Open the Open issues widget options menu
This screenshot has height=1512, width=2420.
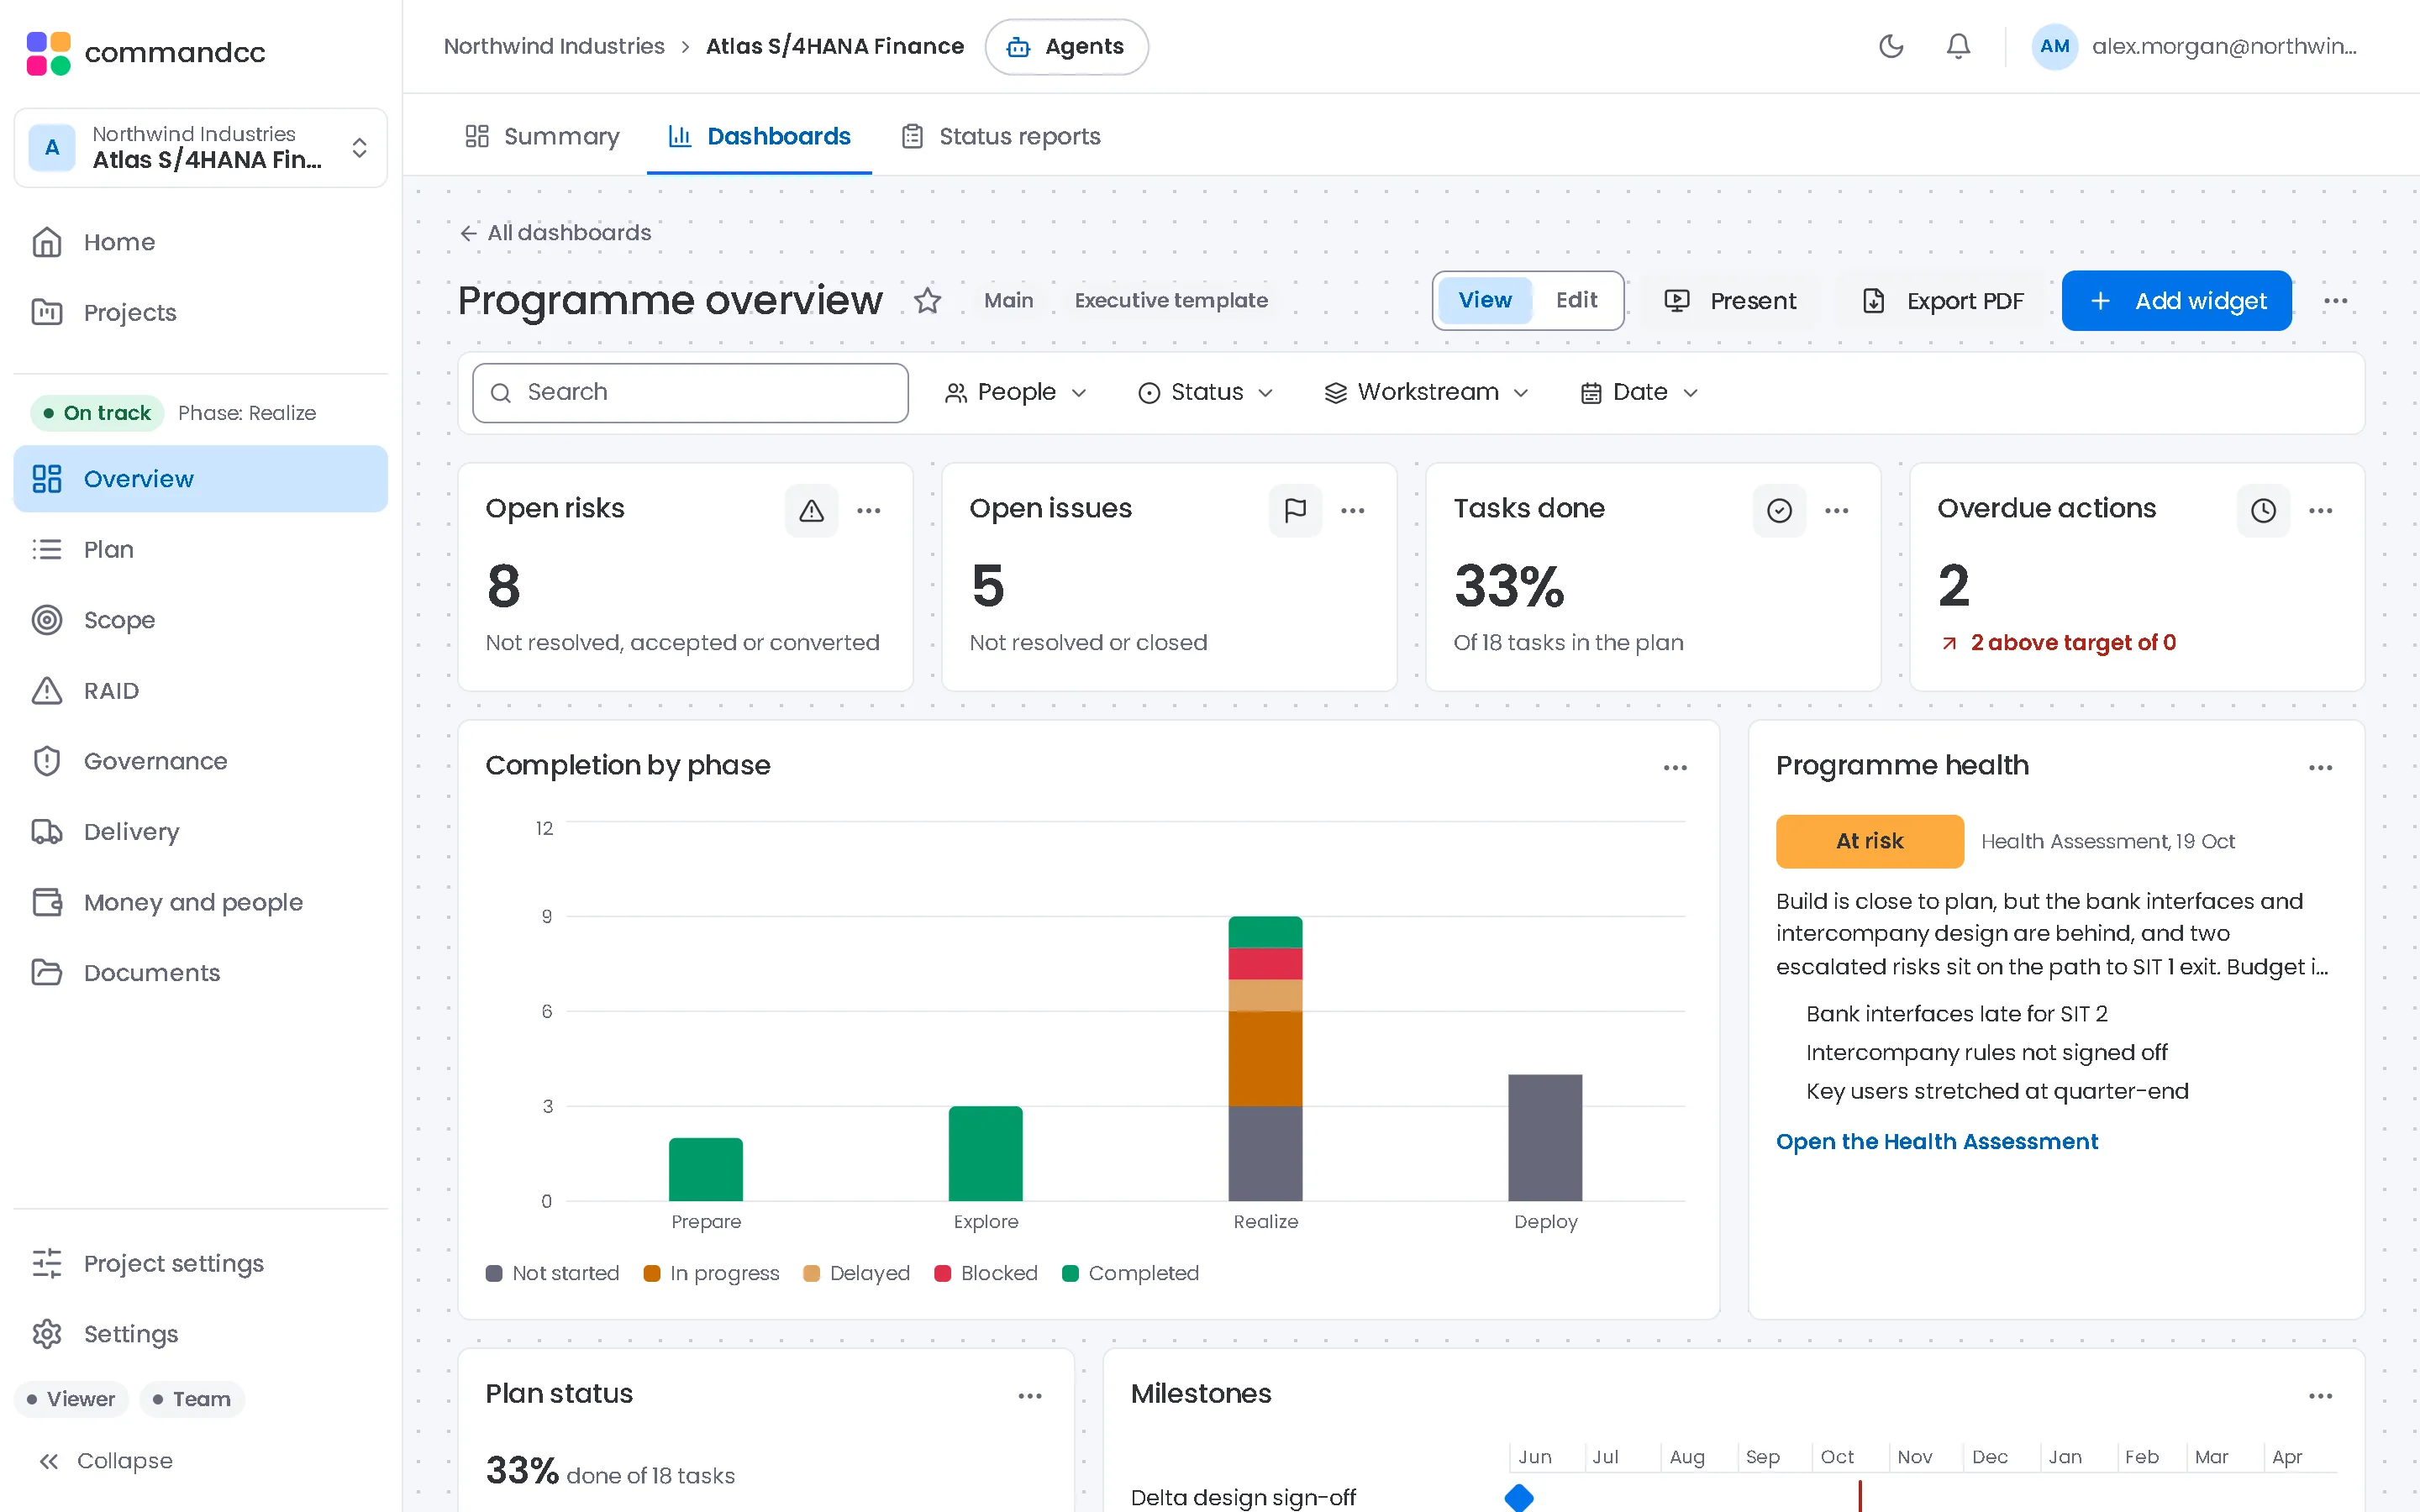click(x=1353, y=510)
